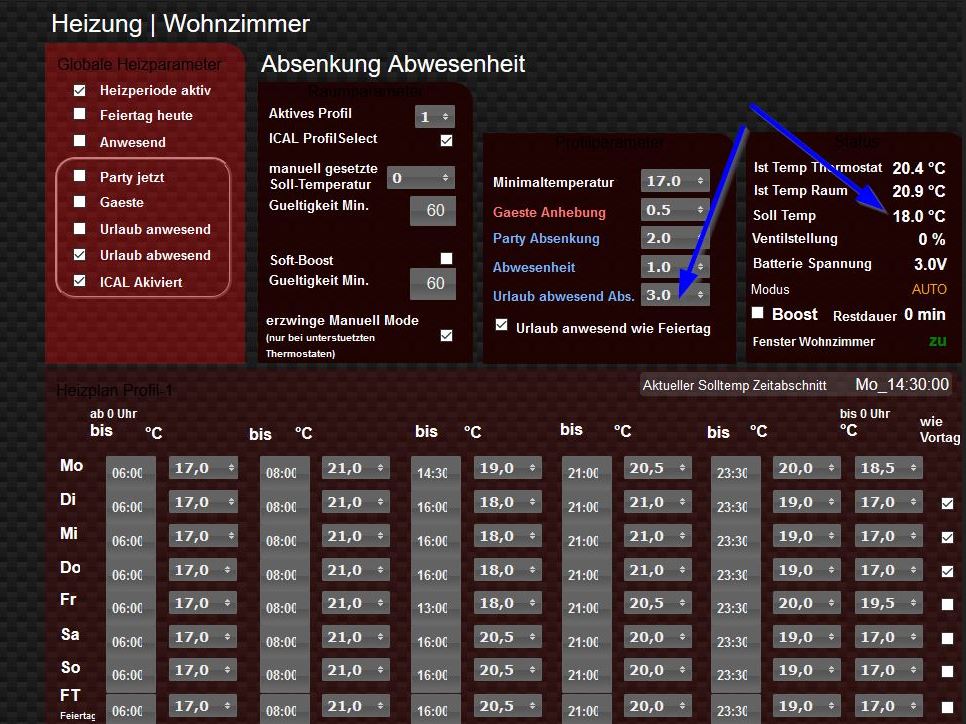Check the Anwesend checkbox
Viewport: 966px width, 724px height.
79,140
